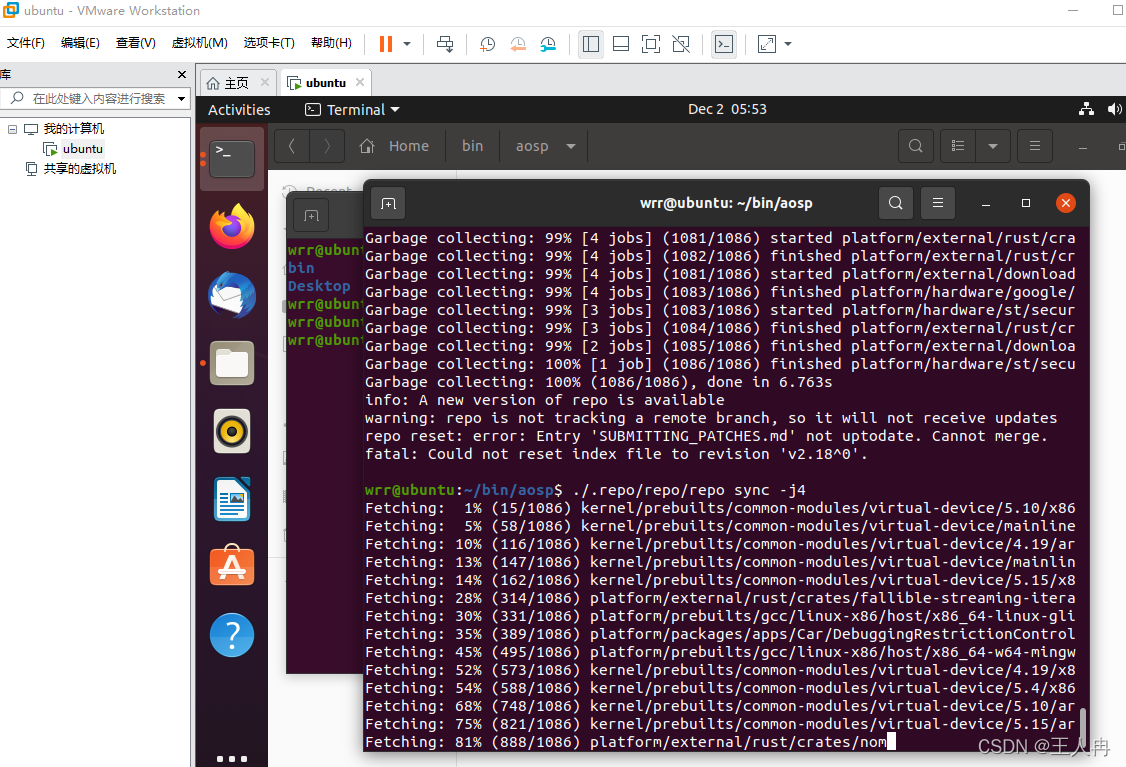Viewport: 1126px width, 767px height.
Task: Close the library panel
Action: pos(182,75)
